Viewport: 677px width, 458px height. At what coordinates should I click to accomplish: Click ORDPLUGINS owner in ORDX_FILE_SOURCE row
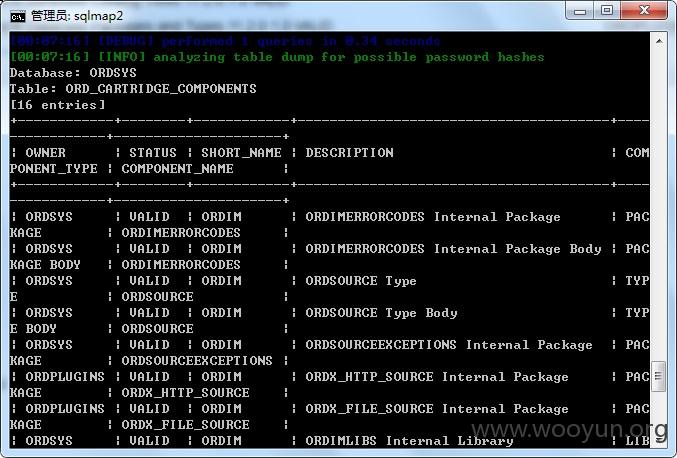(65, 409)
